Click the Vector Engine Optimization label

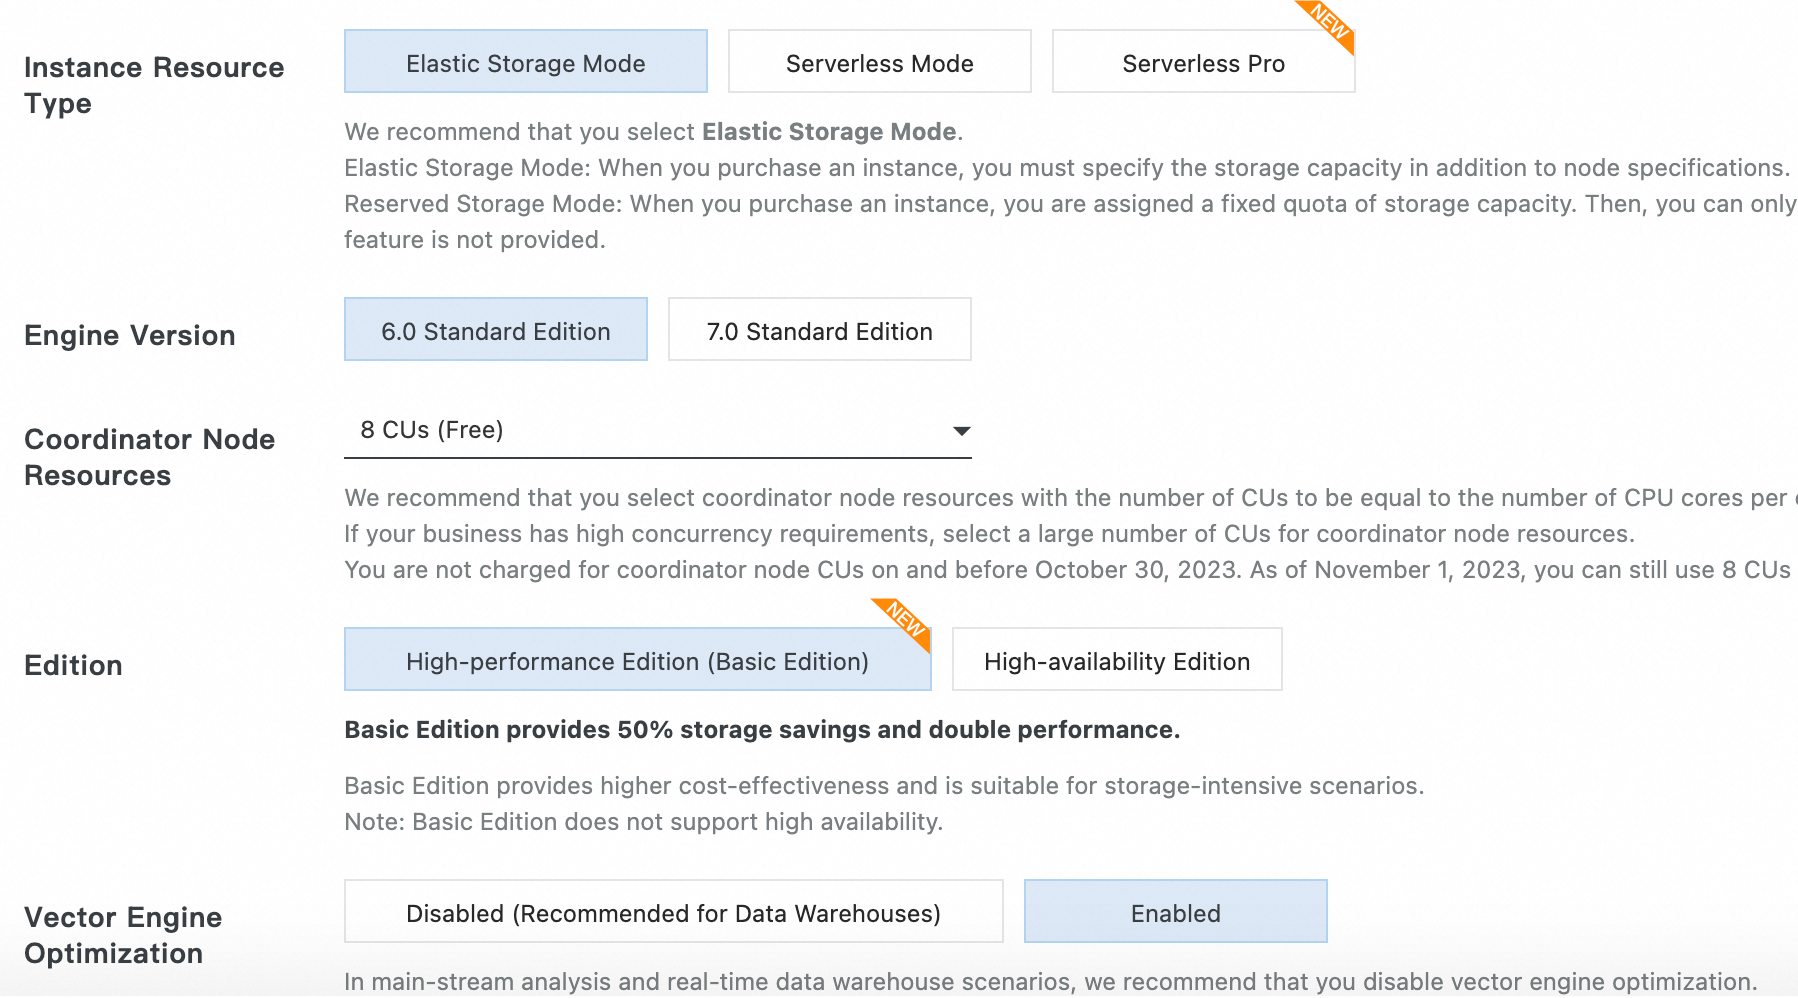[x=123, y=935]
